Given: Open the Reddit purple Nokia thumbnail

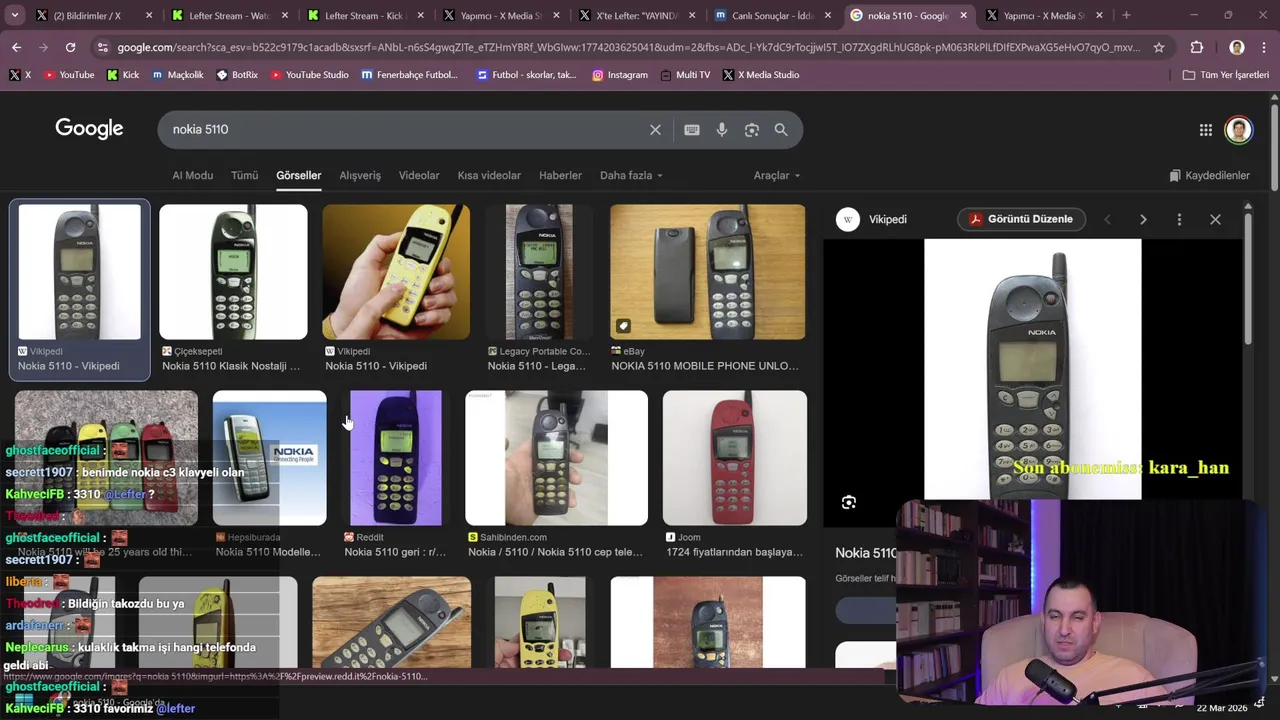Looking at the screenshot, I should pos(395,458).
